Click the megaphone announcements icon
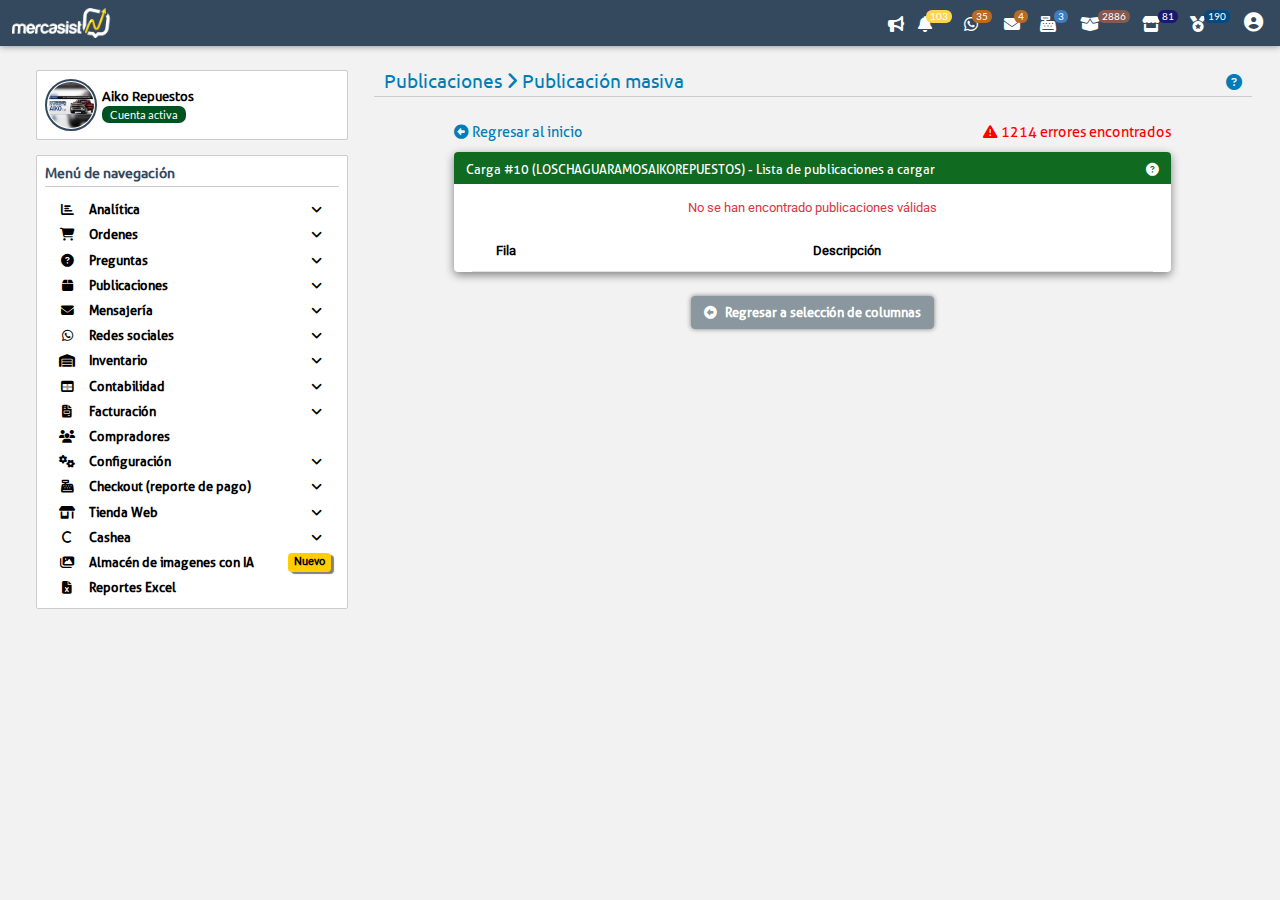 896,24
